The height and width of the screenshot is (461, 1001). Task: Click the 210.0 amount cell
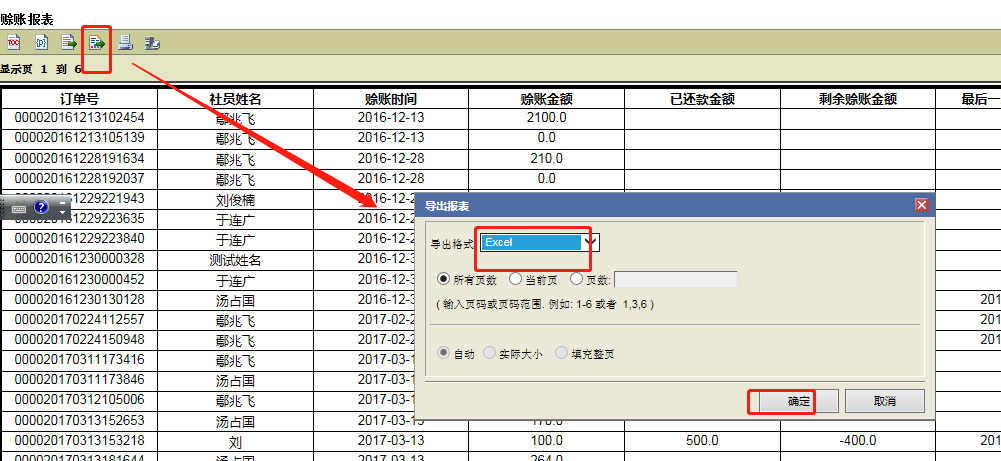click(x=546, y=158)
